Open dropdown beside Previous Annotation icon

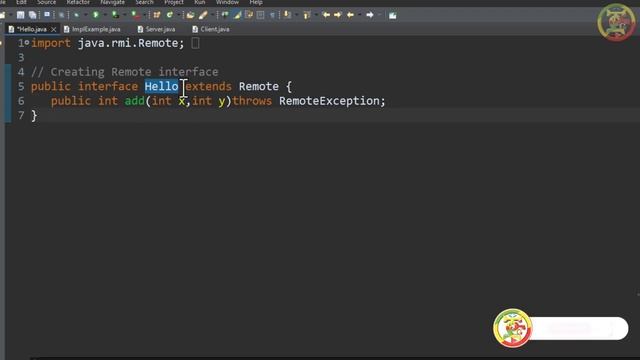coord(316,15)
